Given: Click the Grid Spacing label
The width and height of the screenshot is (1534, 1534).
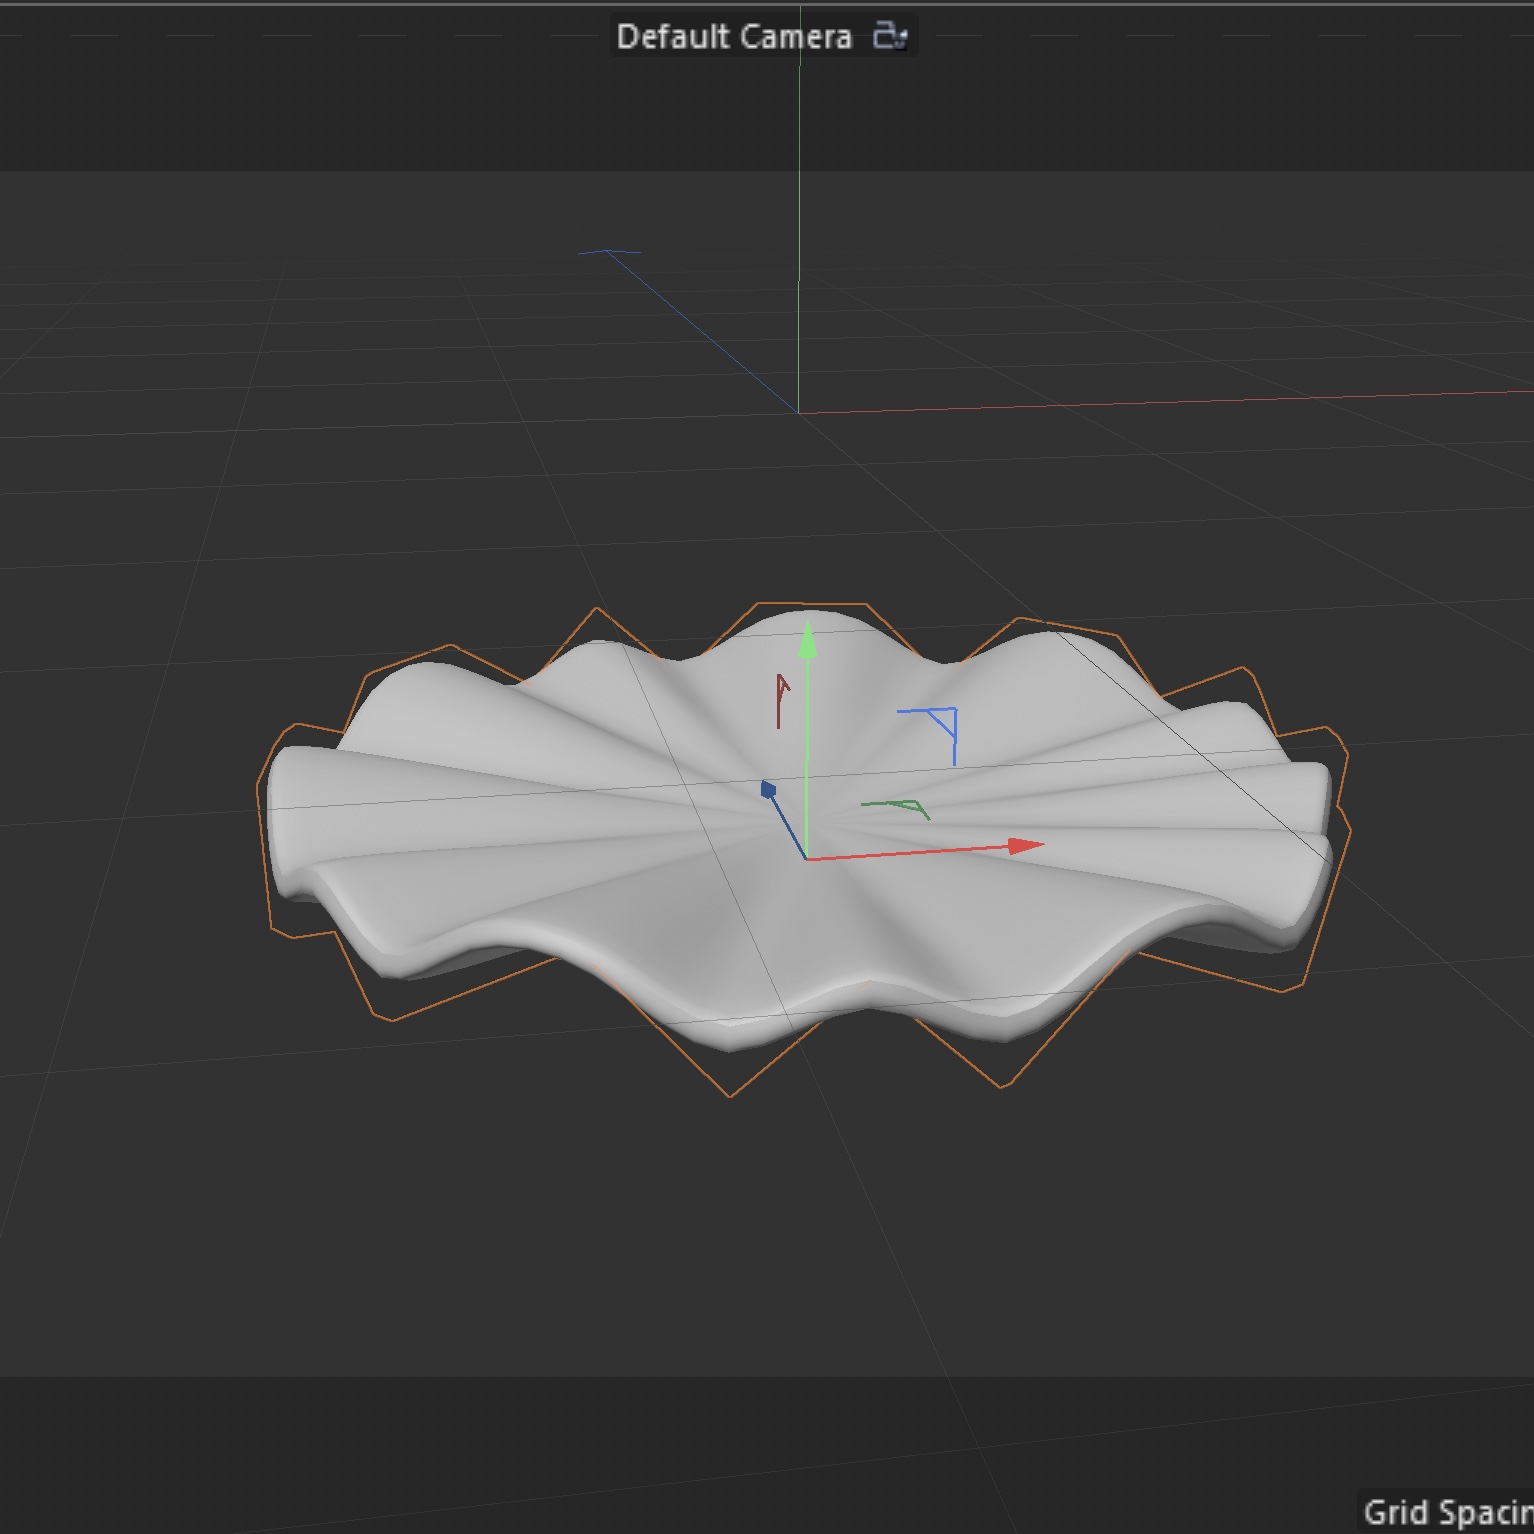Looking at the screenshot, I should (x=1447, y=1512).
